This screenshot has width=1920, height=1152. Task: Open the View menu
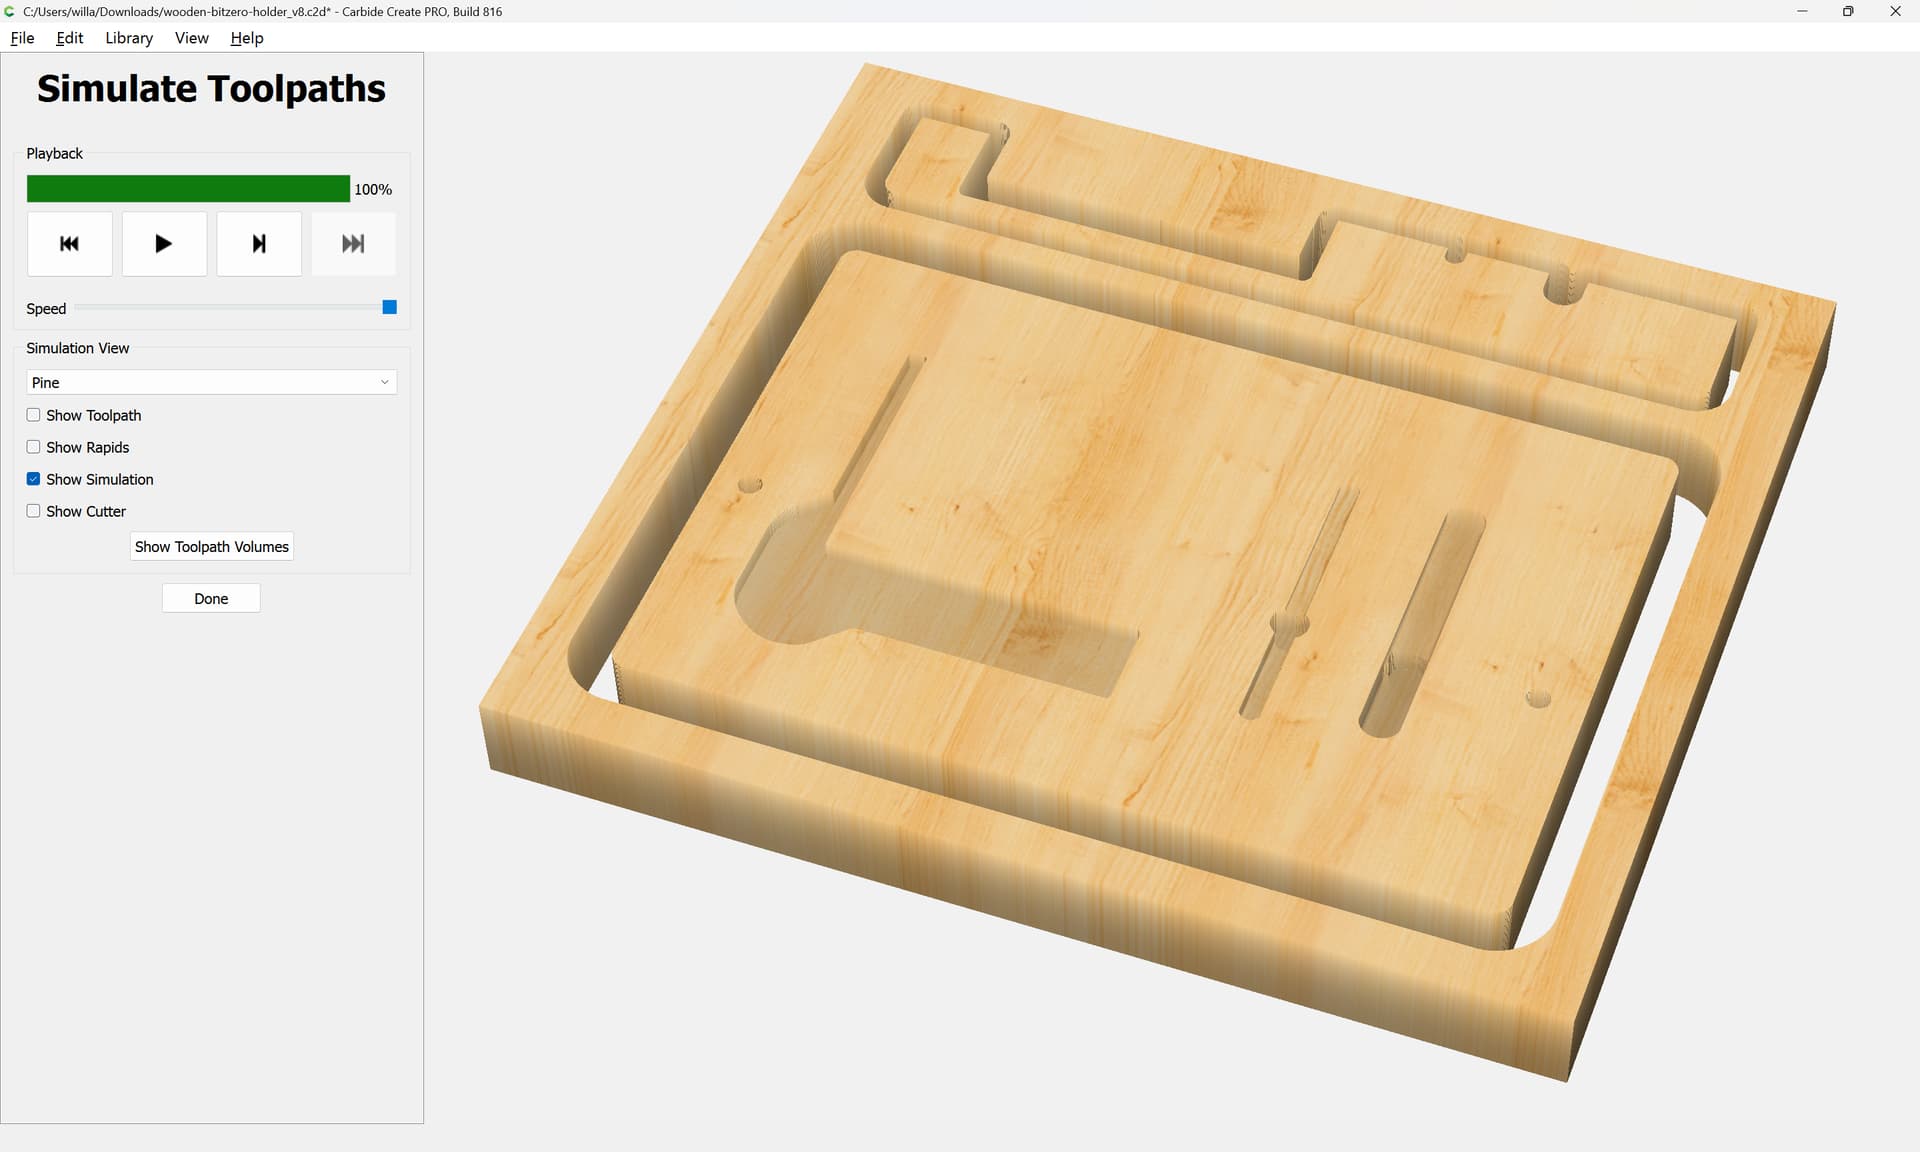[191, 38]
